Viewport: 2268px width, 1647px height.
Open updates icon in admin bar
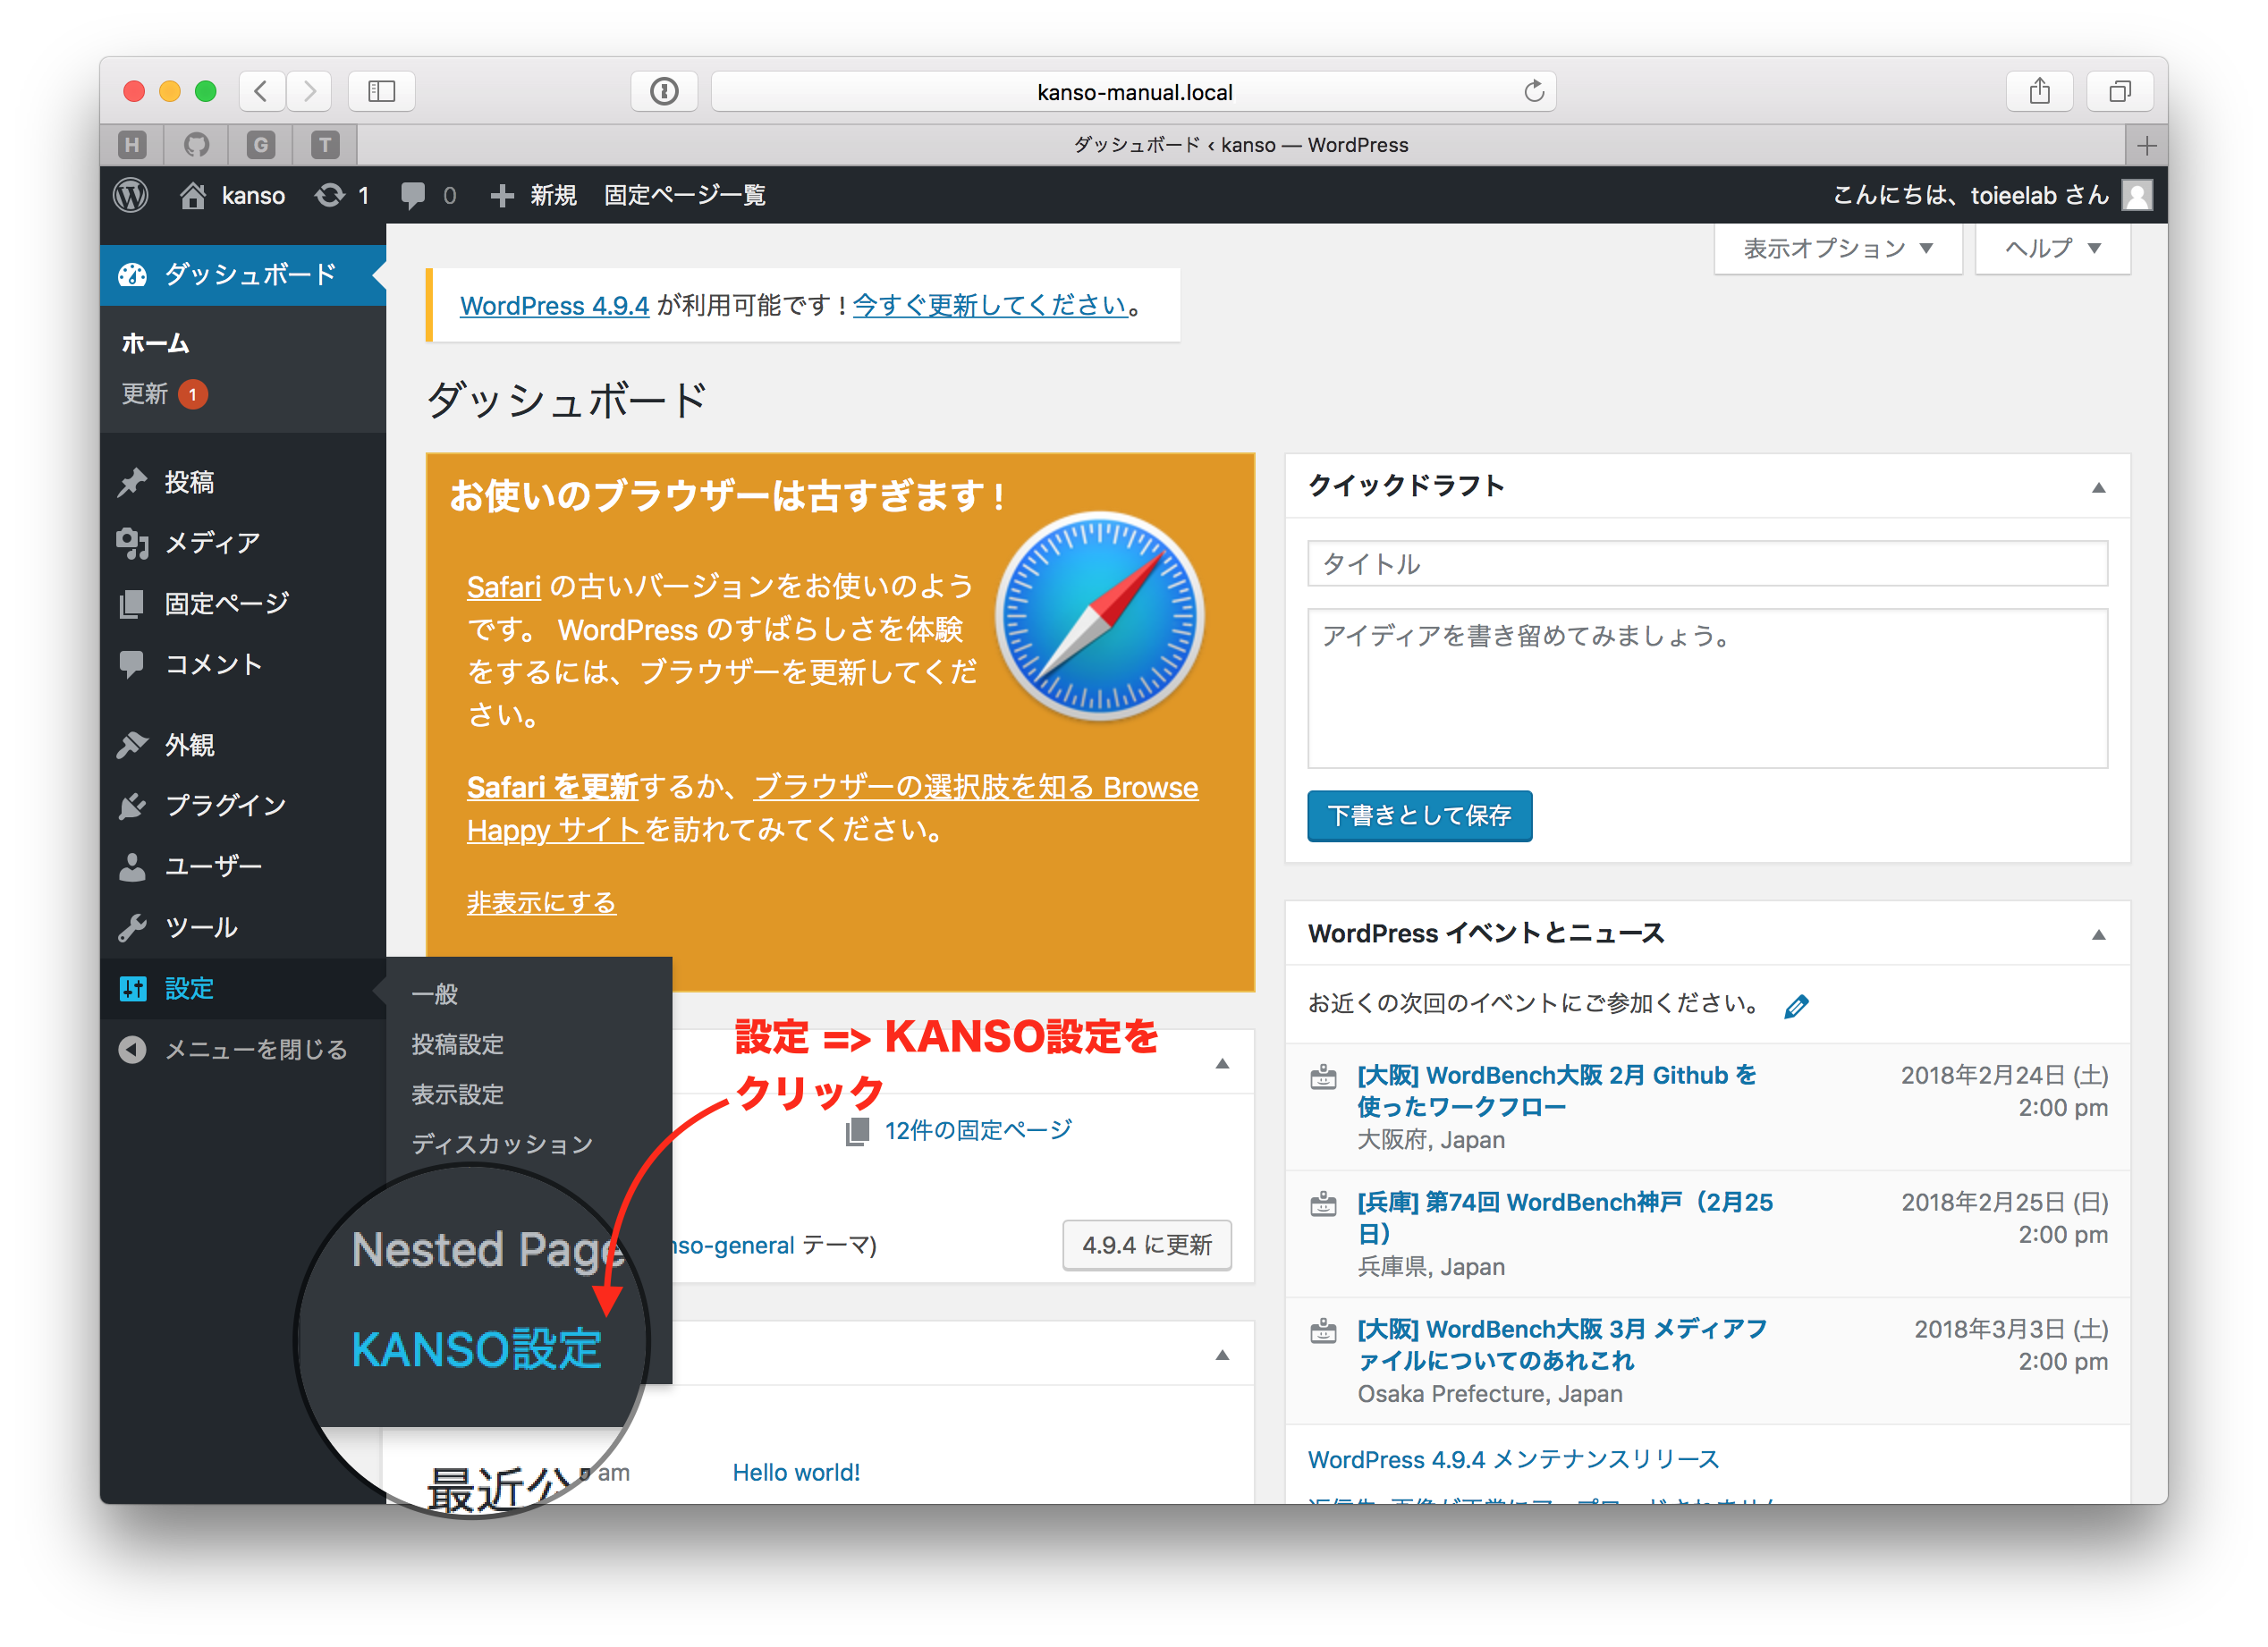point(330,195)
